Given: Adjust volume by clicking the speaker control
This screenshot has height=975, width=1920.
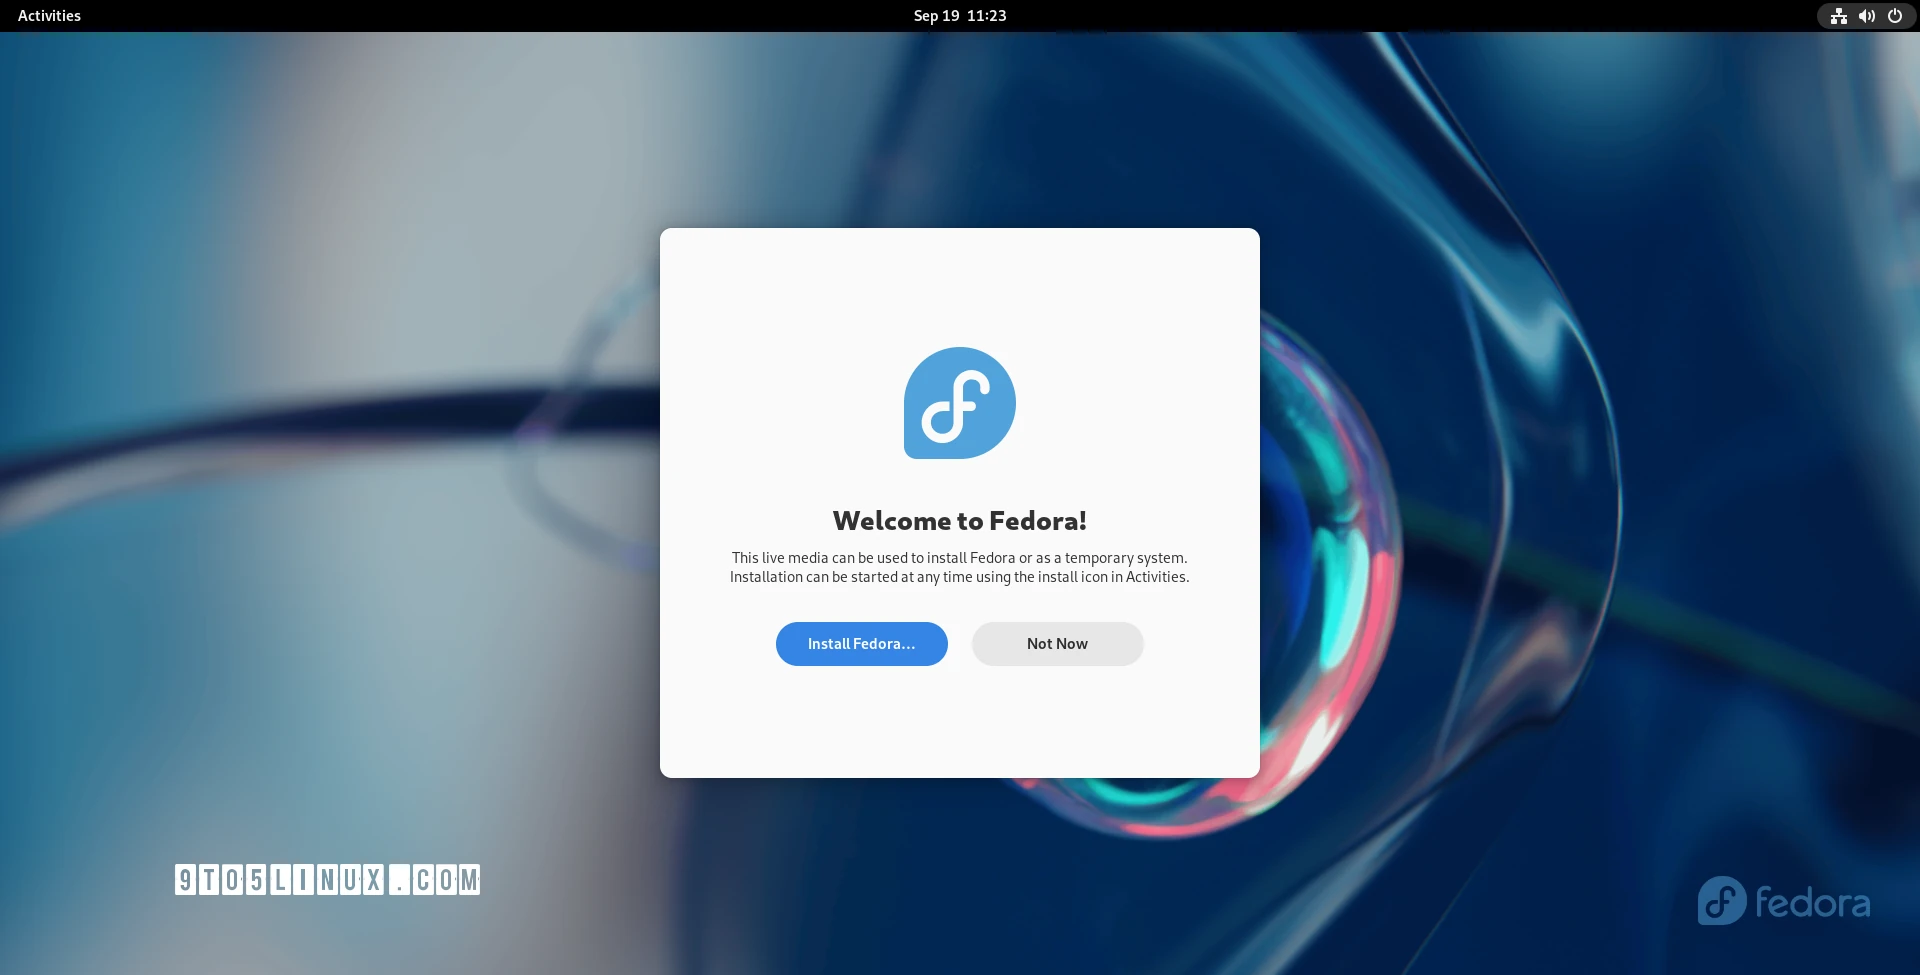Looking at the screenshot, I should pyautogui.click(x=1866, y=15).
